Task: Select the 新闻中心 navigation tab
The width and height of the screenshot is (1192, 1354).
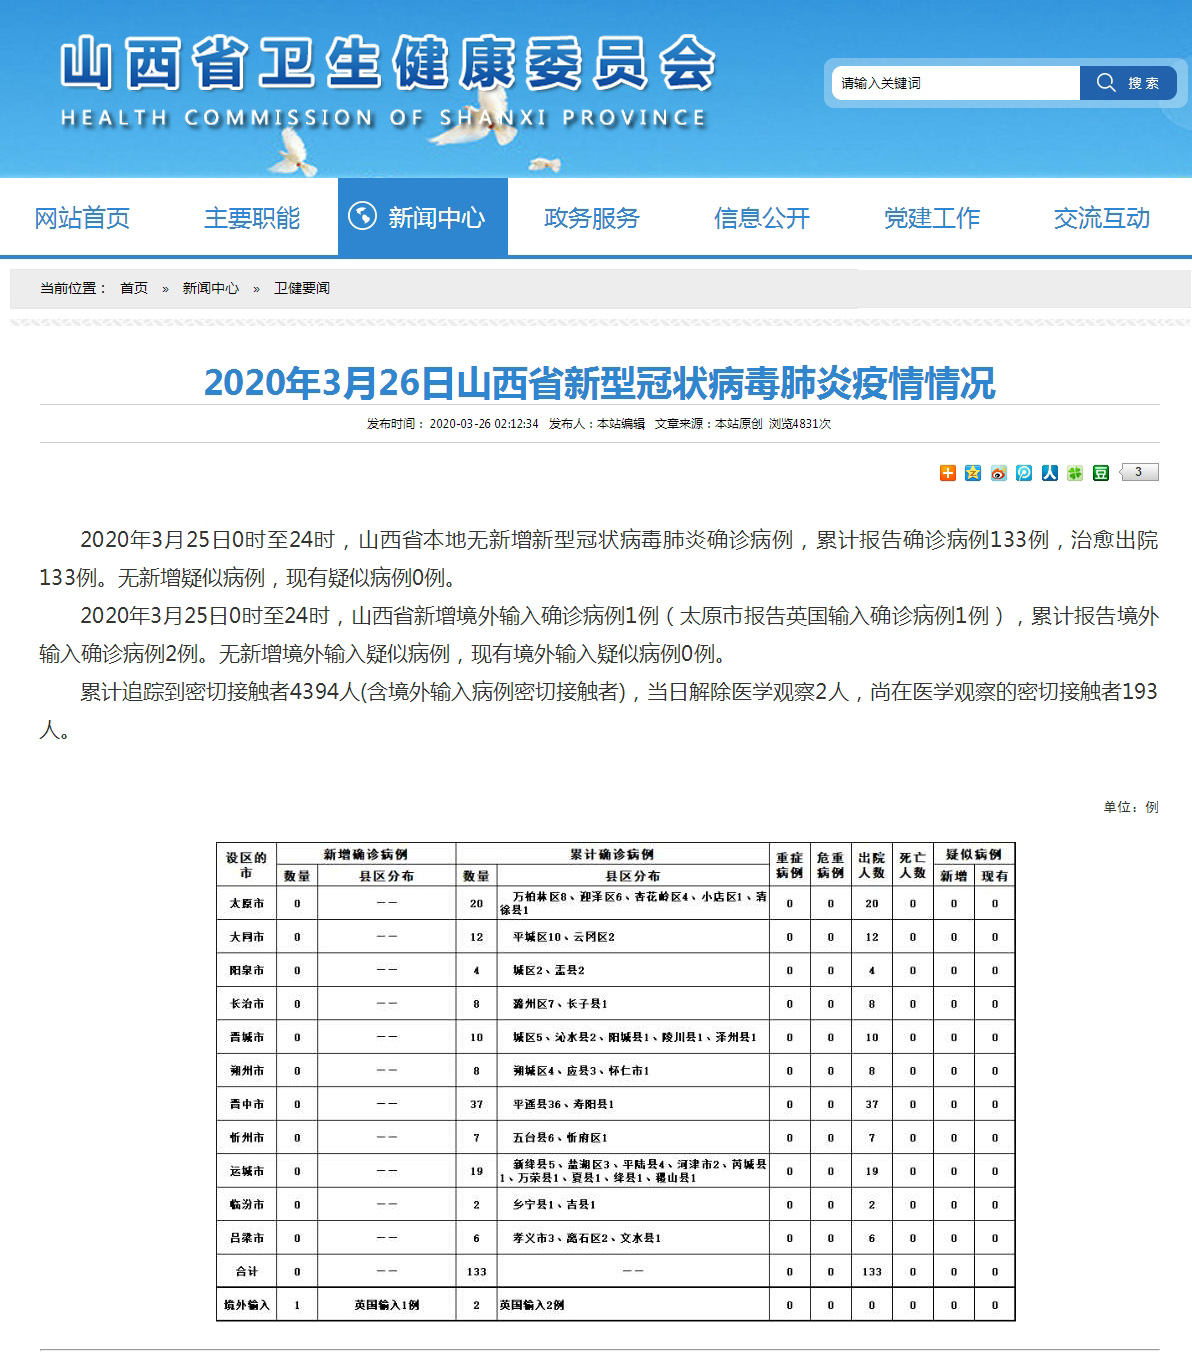Action: point(422,218)
